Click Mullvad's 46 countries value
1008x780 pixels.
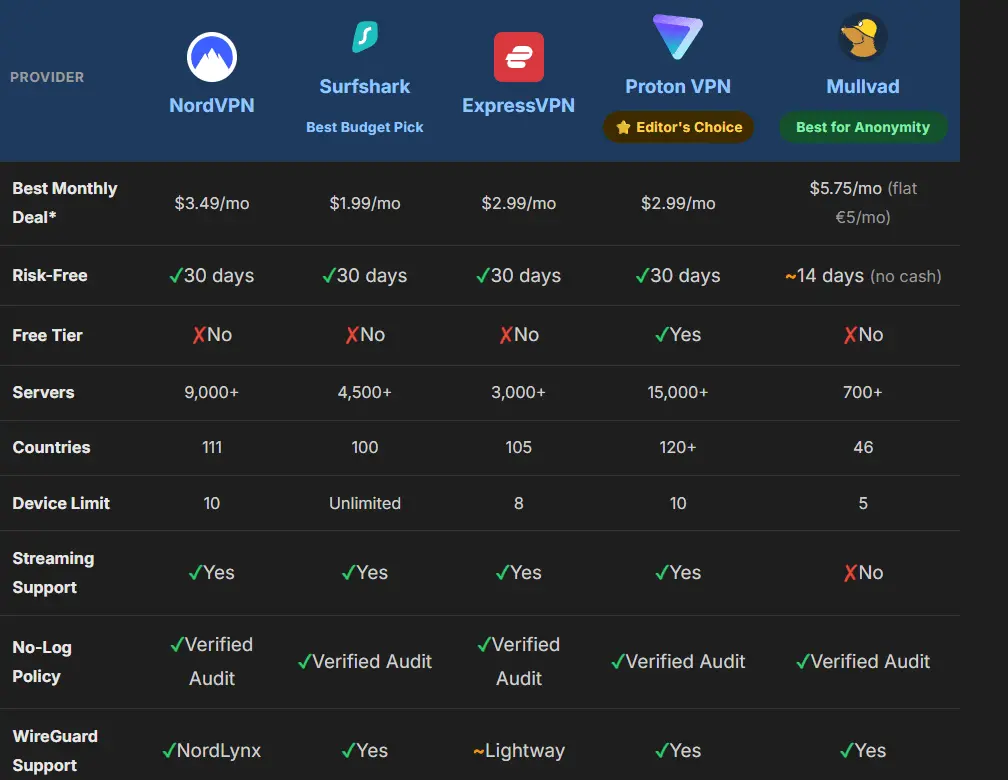click(x=863, y=448)
